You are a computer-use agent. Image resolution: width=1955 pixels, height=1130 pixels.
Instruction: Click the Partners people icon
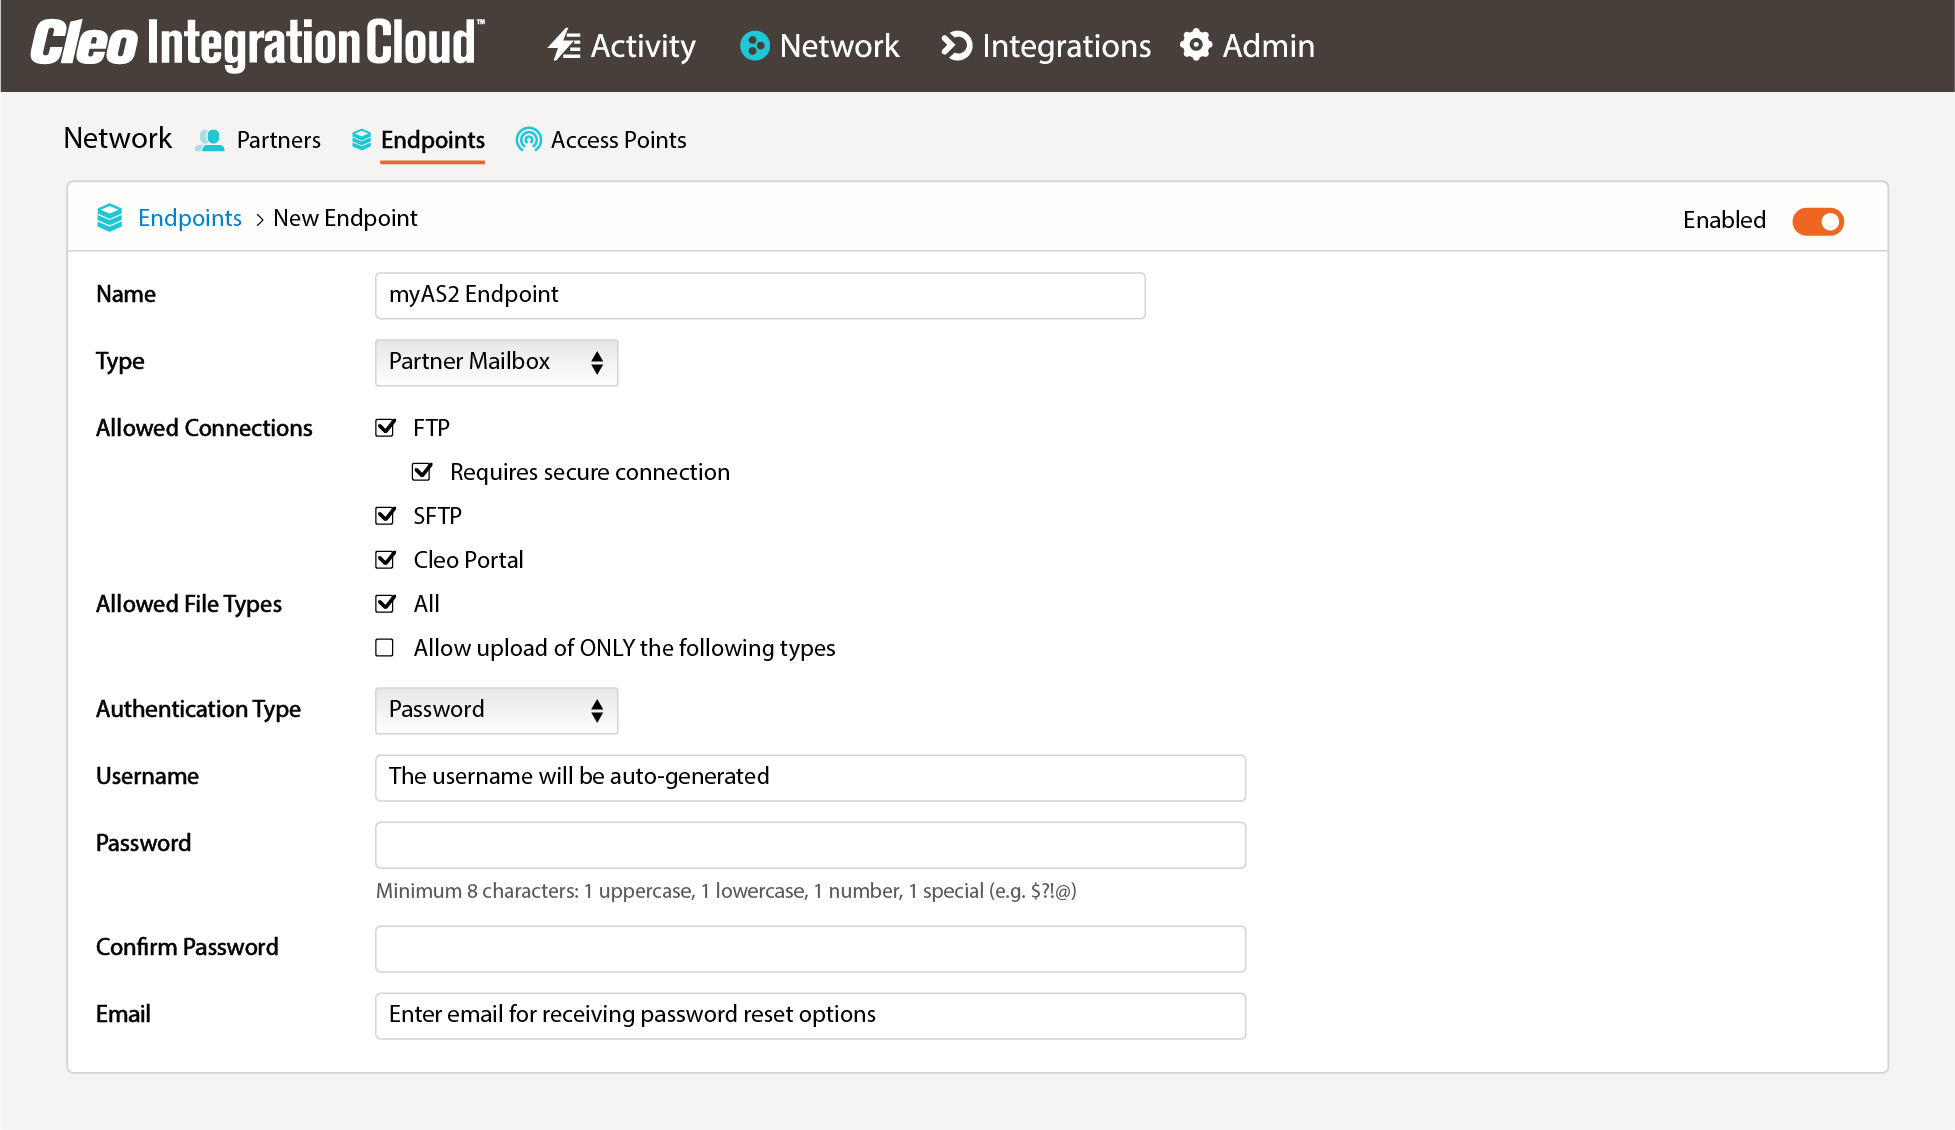[x=211, y=140]
